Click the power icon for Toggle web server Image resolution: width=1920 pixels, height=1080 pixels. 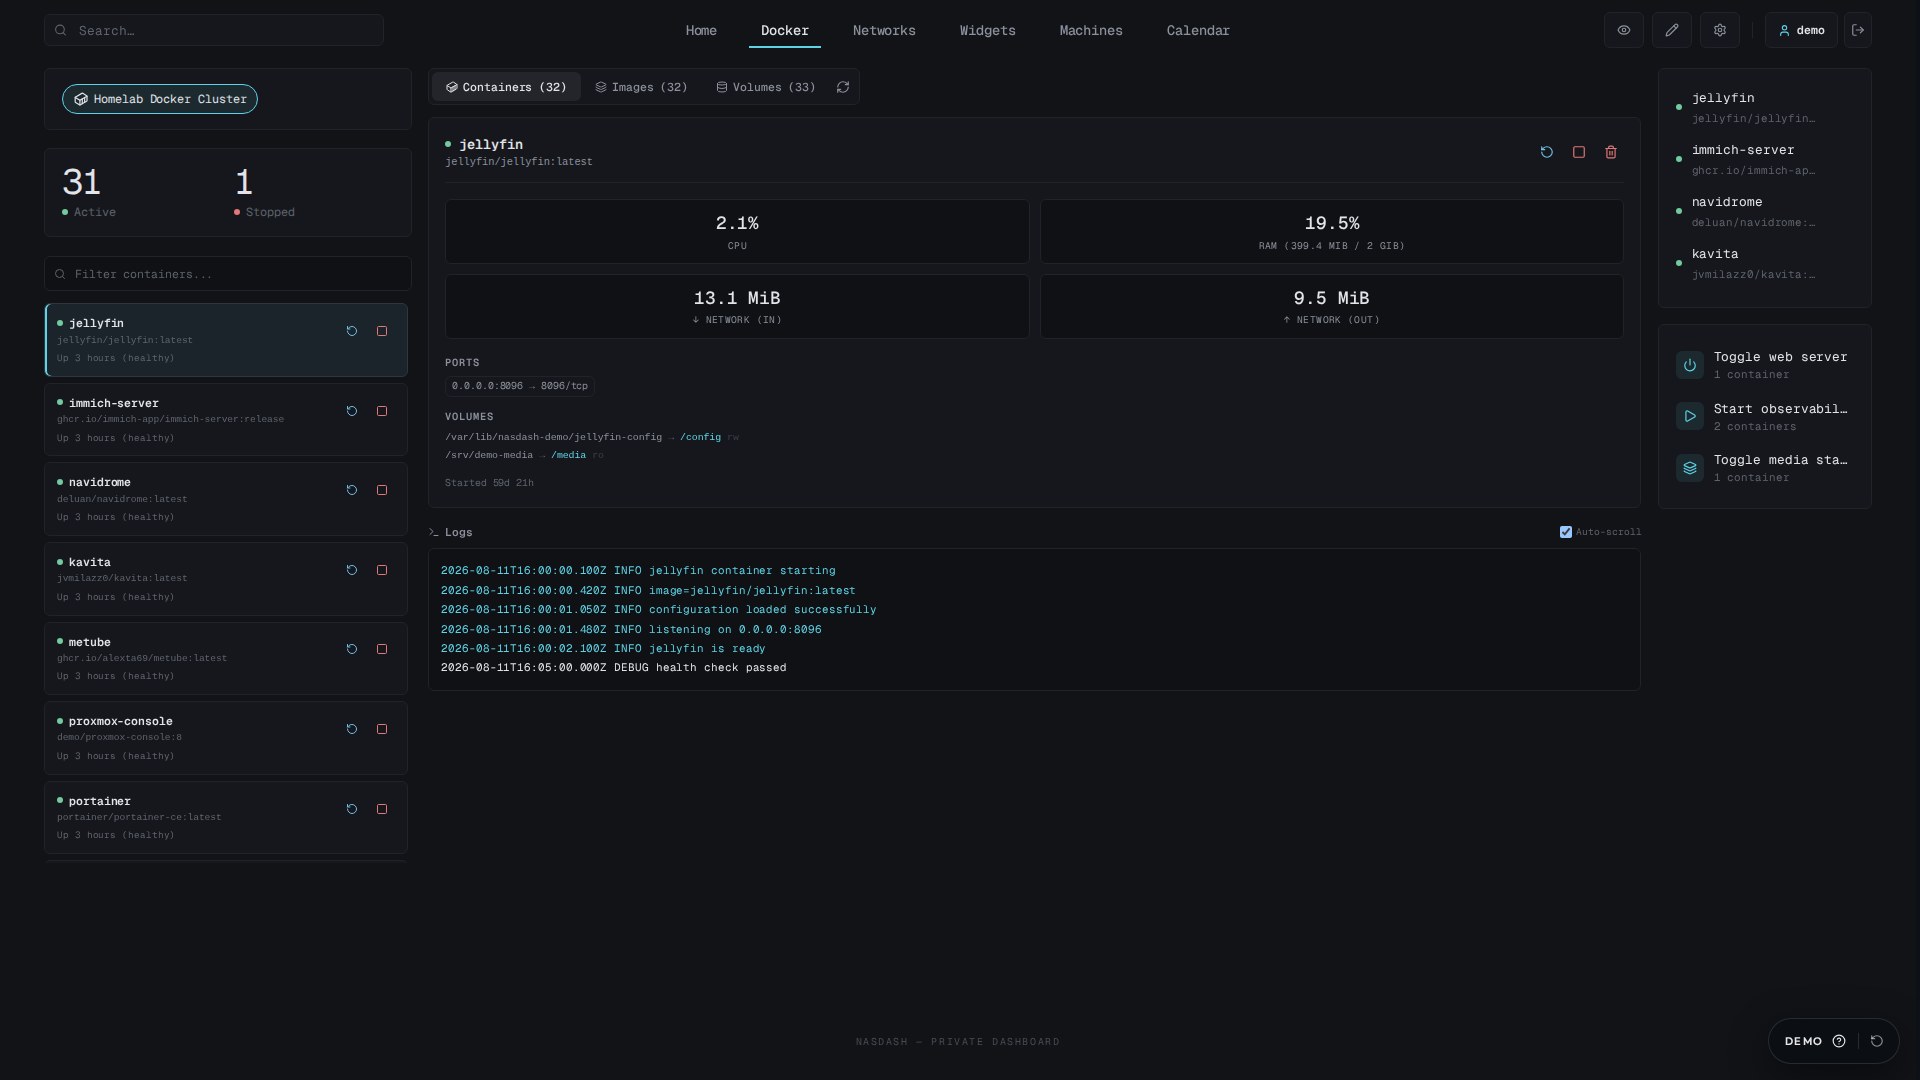(x=1690, y=365)
